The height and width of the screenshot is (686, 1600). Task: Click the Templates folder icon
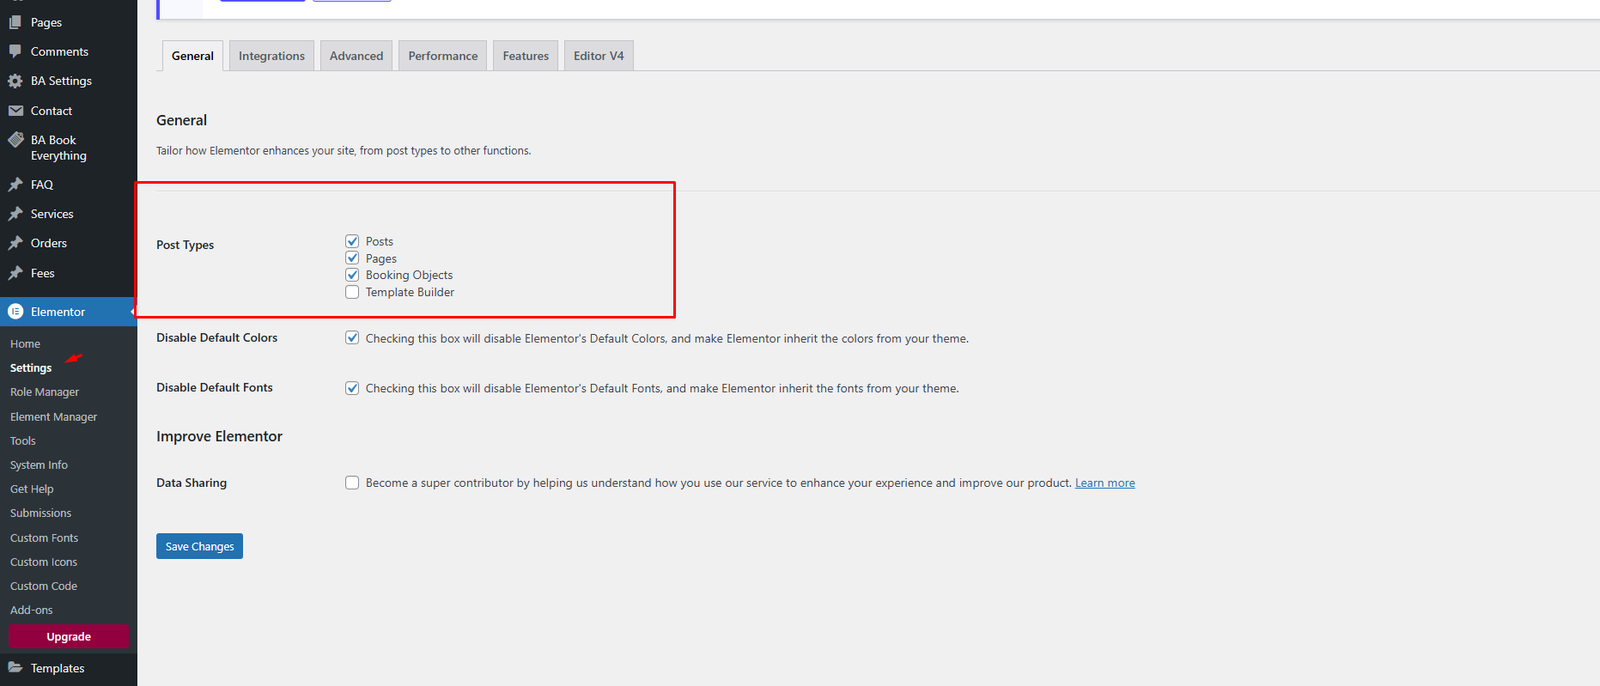(15, 668)
